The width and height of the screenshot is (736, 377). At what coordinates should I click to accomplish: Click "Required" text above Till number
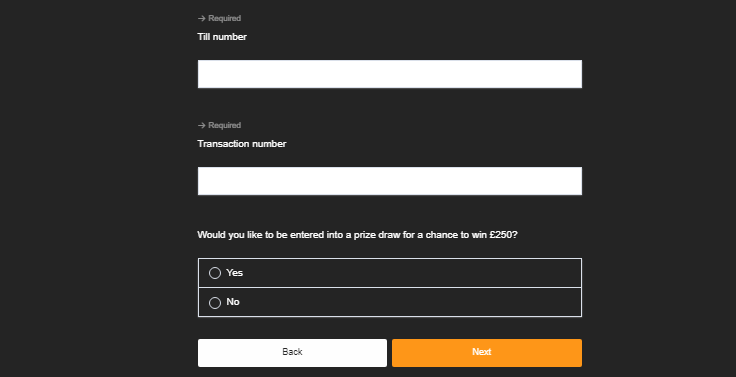click(224, 18)
